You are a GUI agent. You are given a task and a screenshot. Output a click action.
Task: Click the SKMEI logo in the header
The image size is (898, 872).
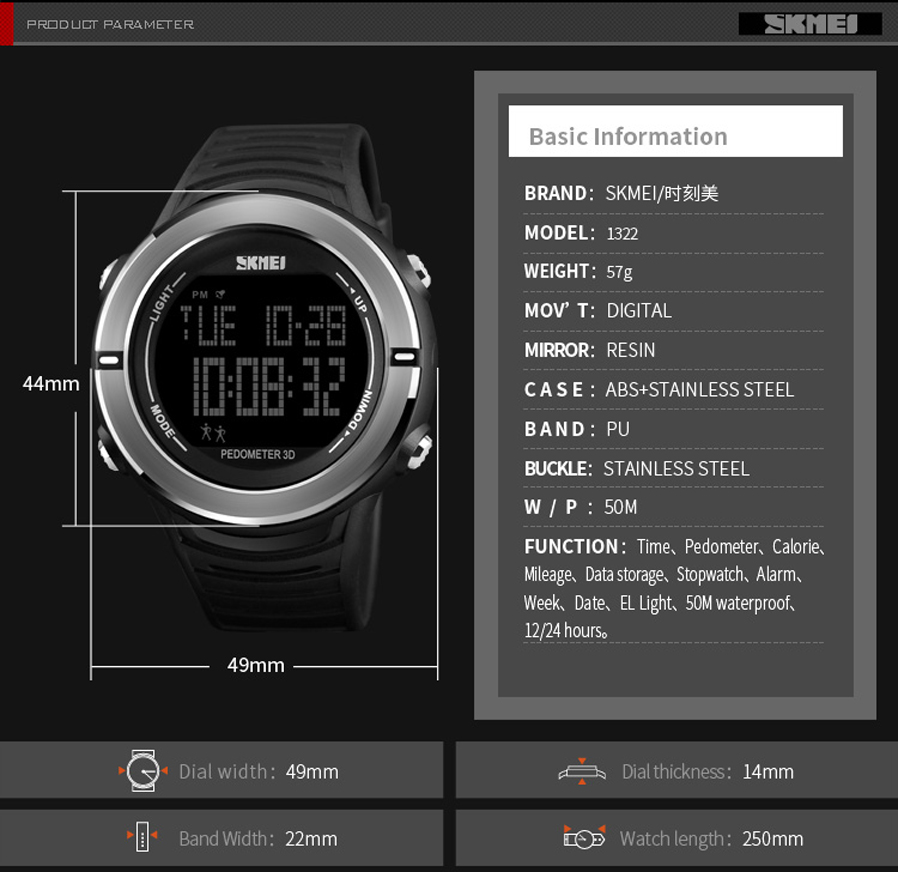coord(810,24)
